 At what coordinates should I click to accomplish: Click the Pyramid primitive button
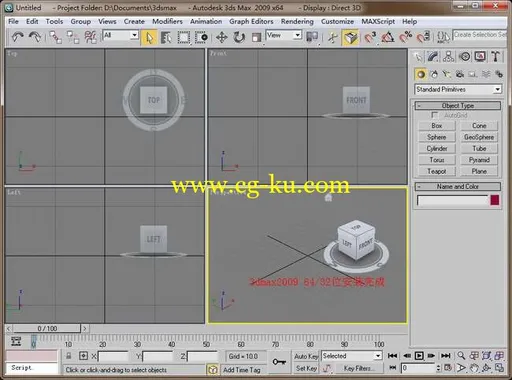point(479,160)
